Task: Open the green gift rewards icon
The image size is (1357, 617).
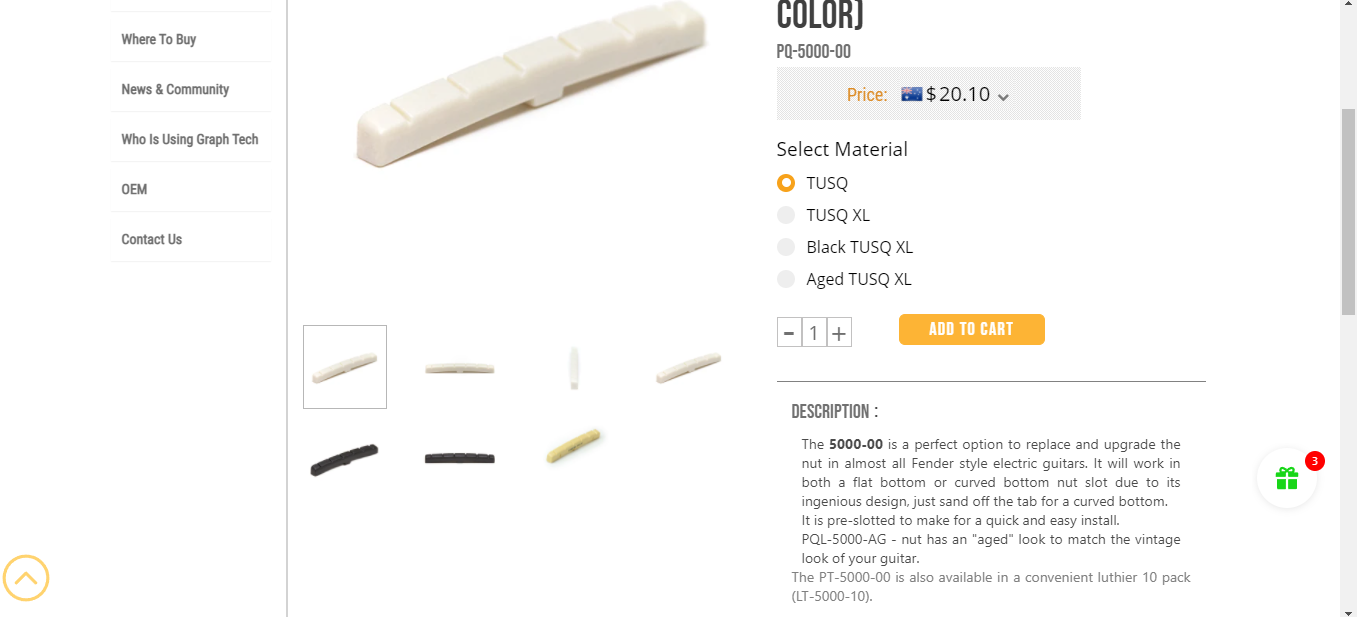Action: coord(1286,479)
